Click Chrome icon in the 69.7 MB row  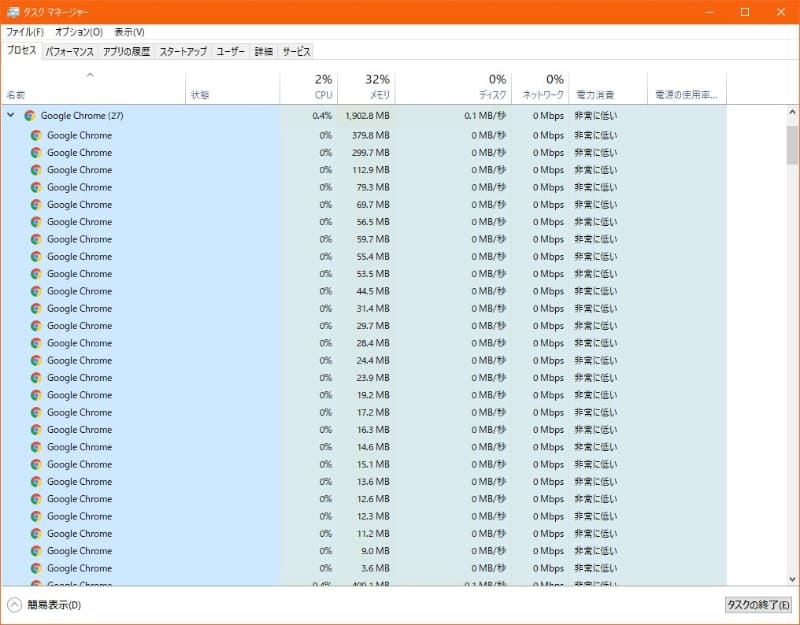click(x=36, y=205)
